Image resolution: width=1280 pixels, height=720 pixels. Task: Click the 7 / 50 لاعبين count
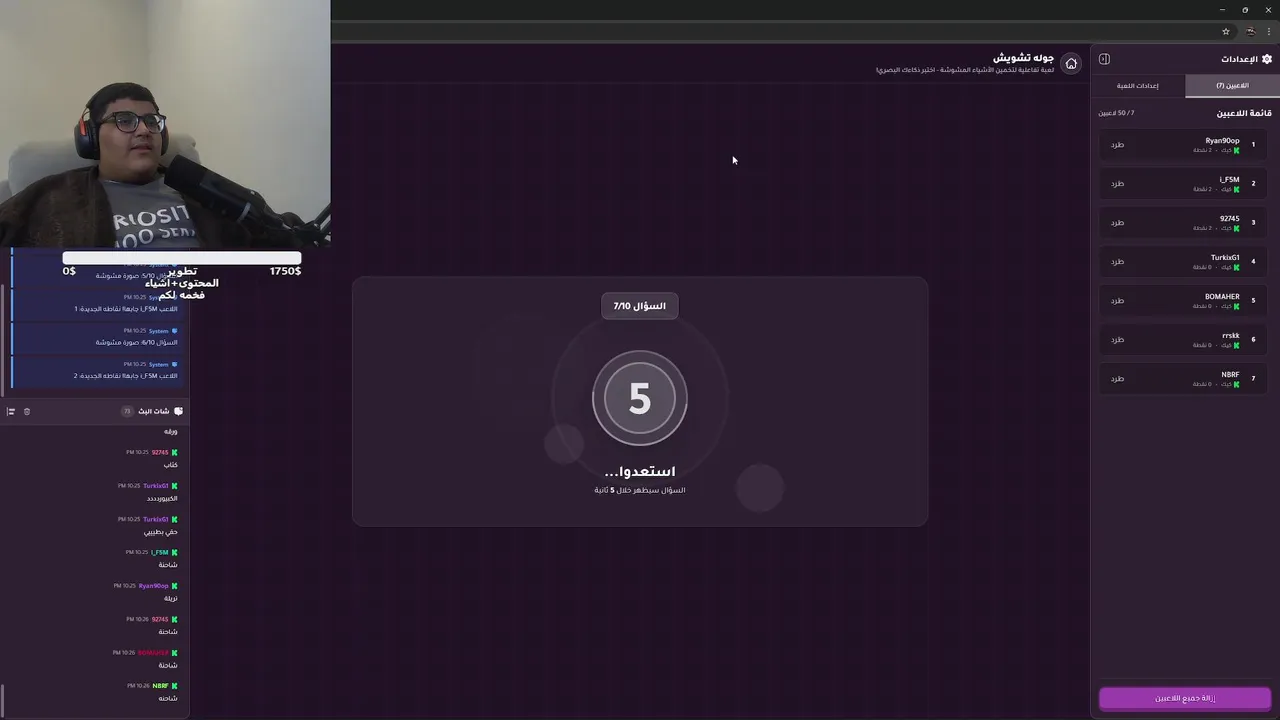click(1116, 113)
